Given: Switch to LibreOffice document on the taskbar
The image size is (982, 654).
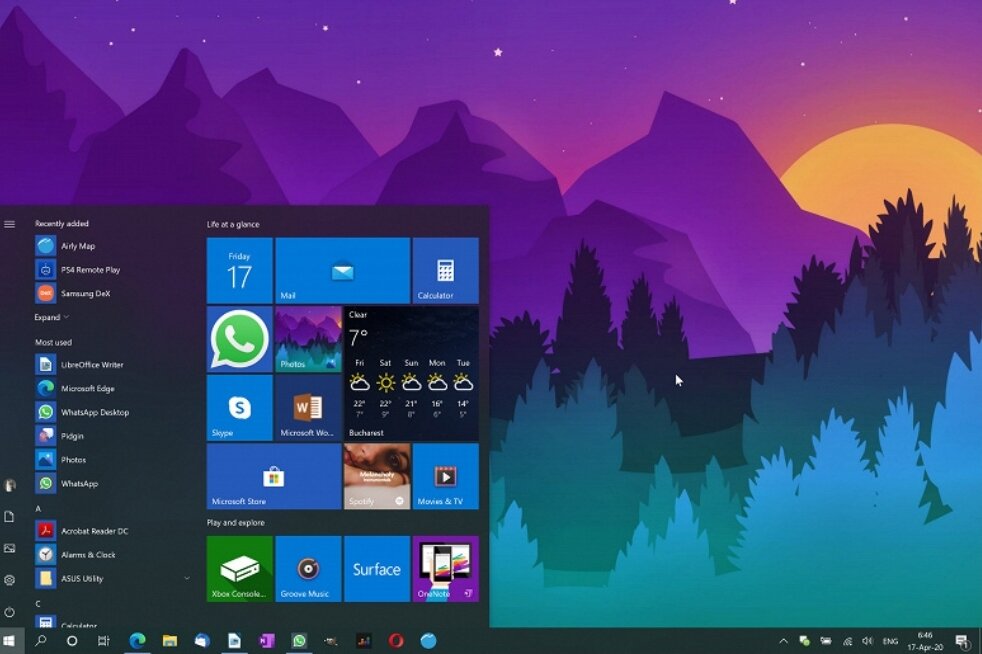Looking at the screenshot, I should (x=234, y=641).
